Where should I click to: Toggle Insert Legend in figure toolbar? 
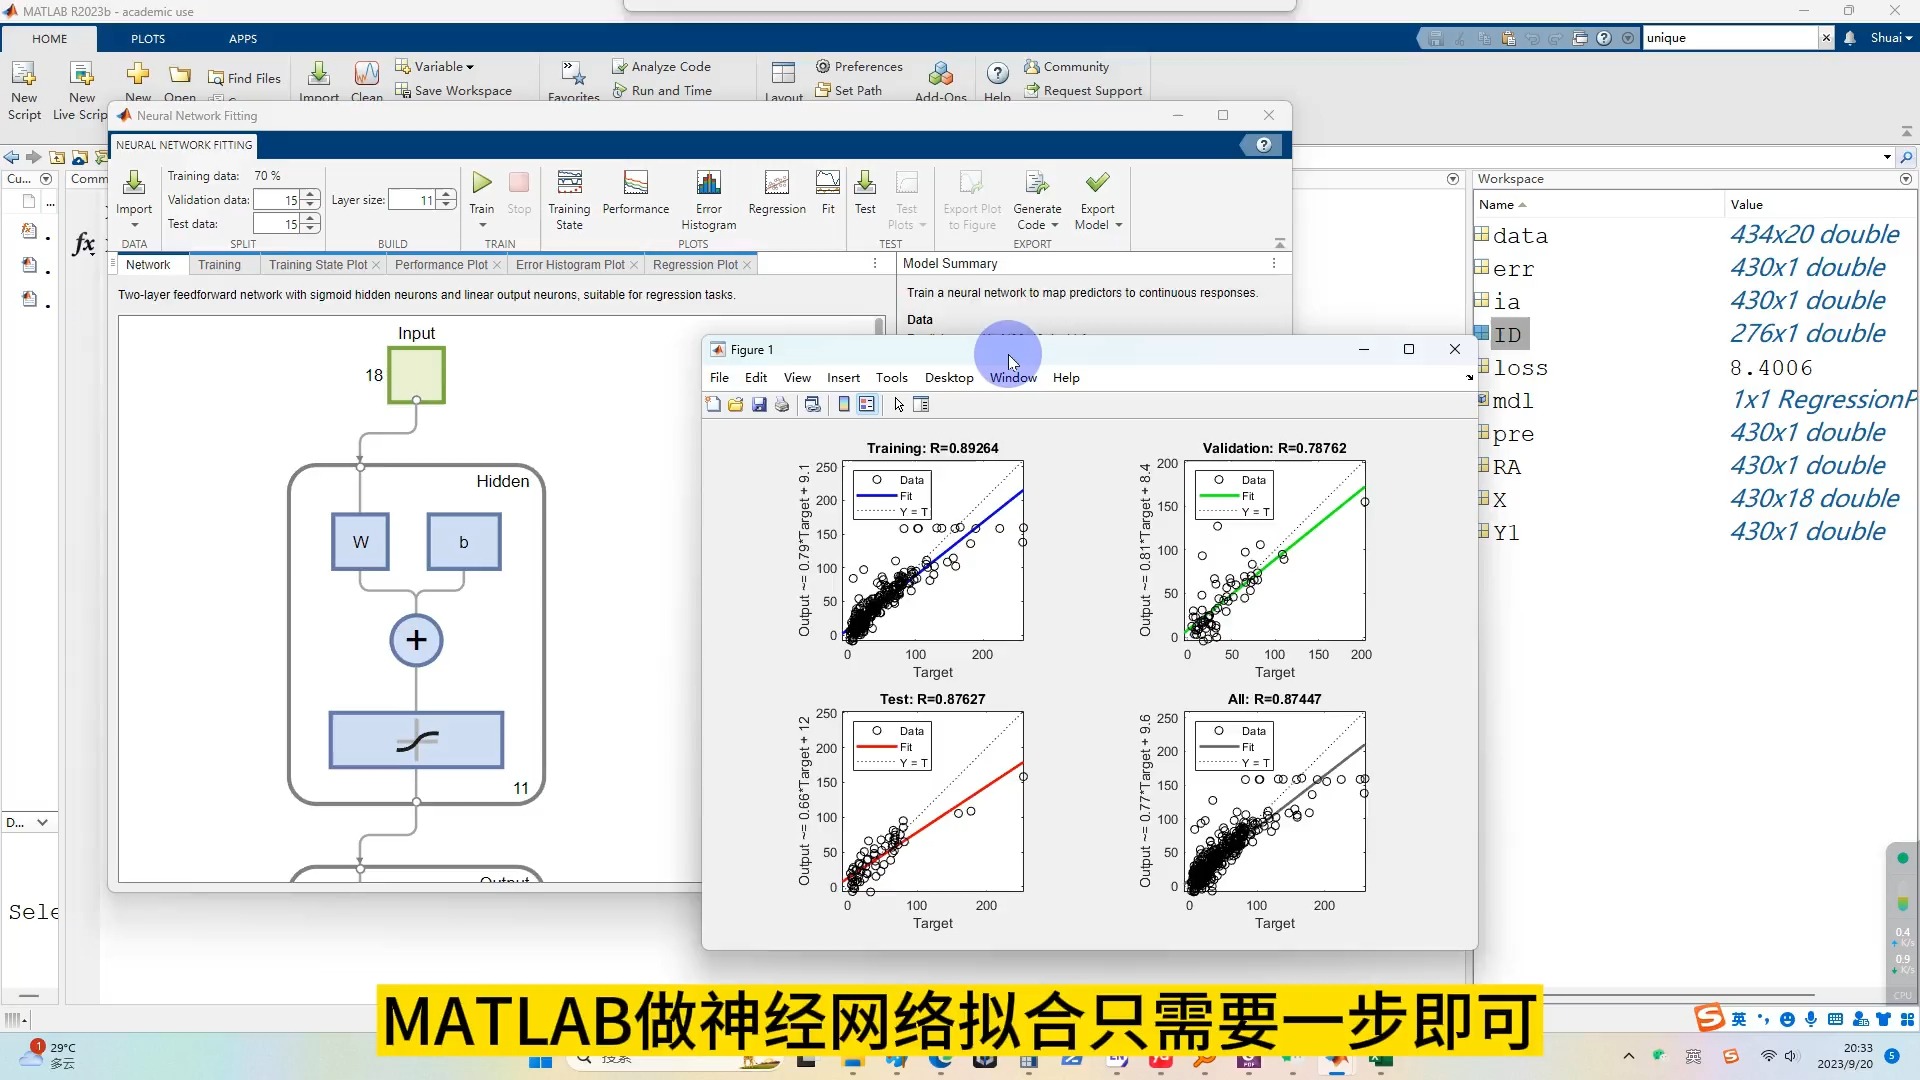click(x=867, y=405)
